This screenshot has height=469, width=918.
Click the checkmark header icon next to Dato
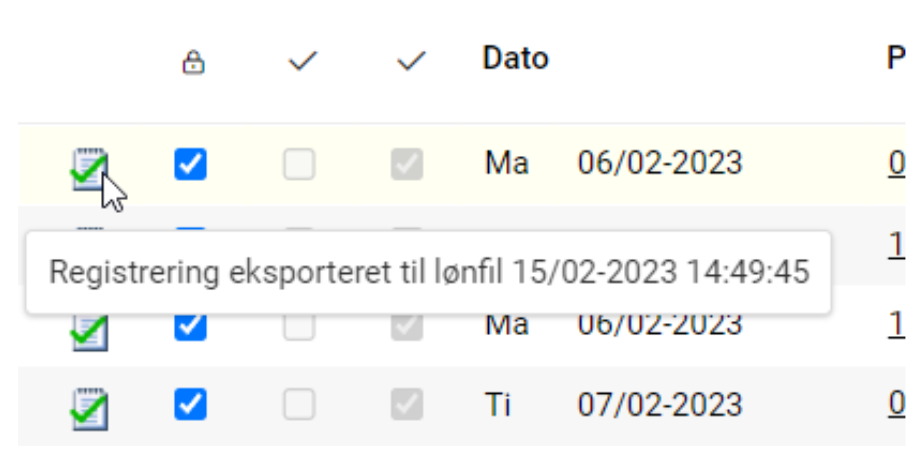pos(410,62)
